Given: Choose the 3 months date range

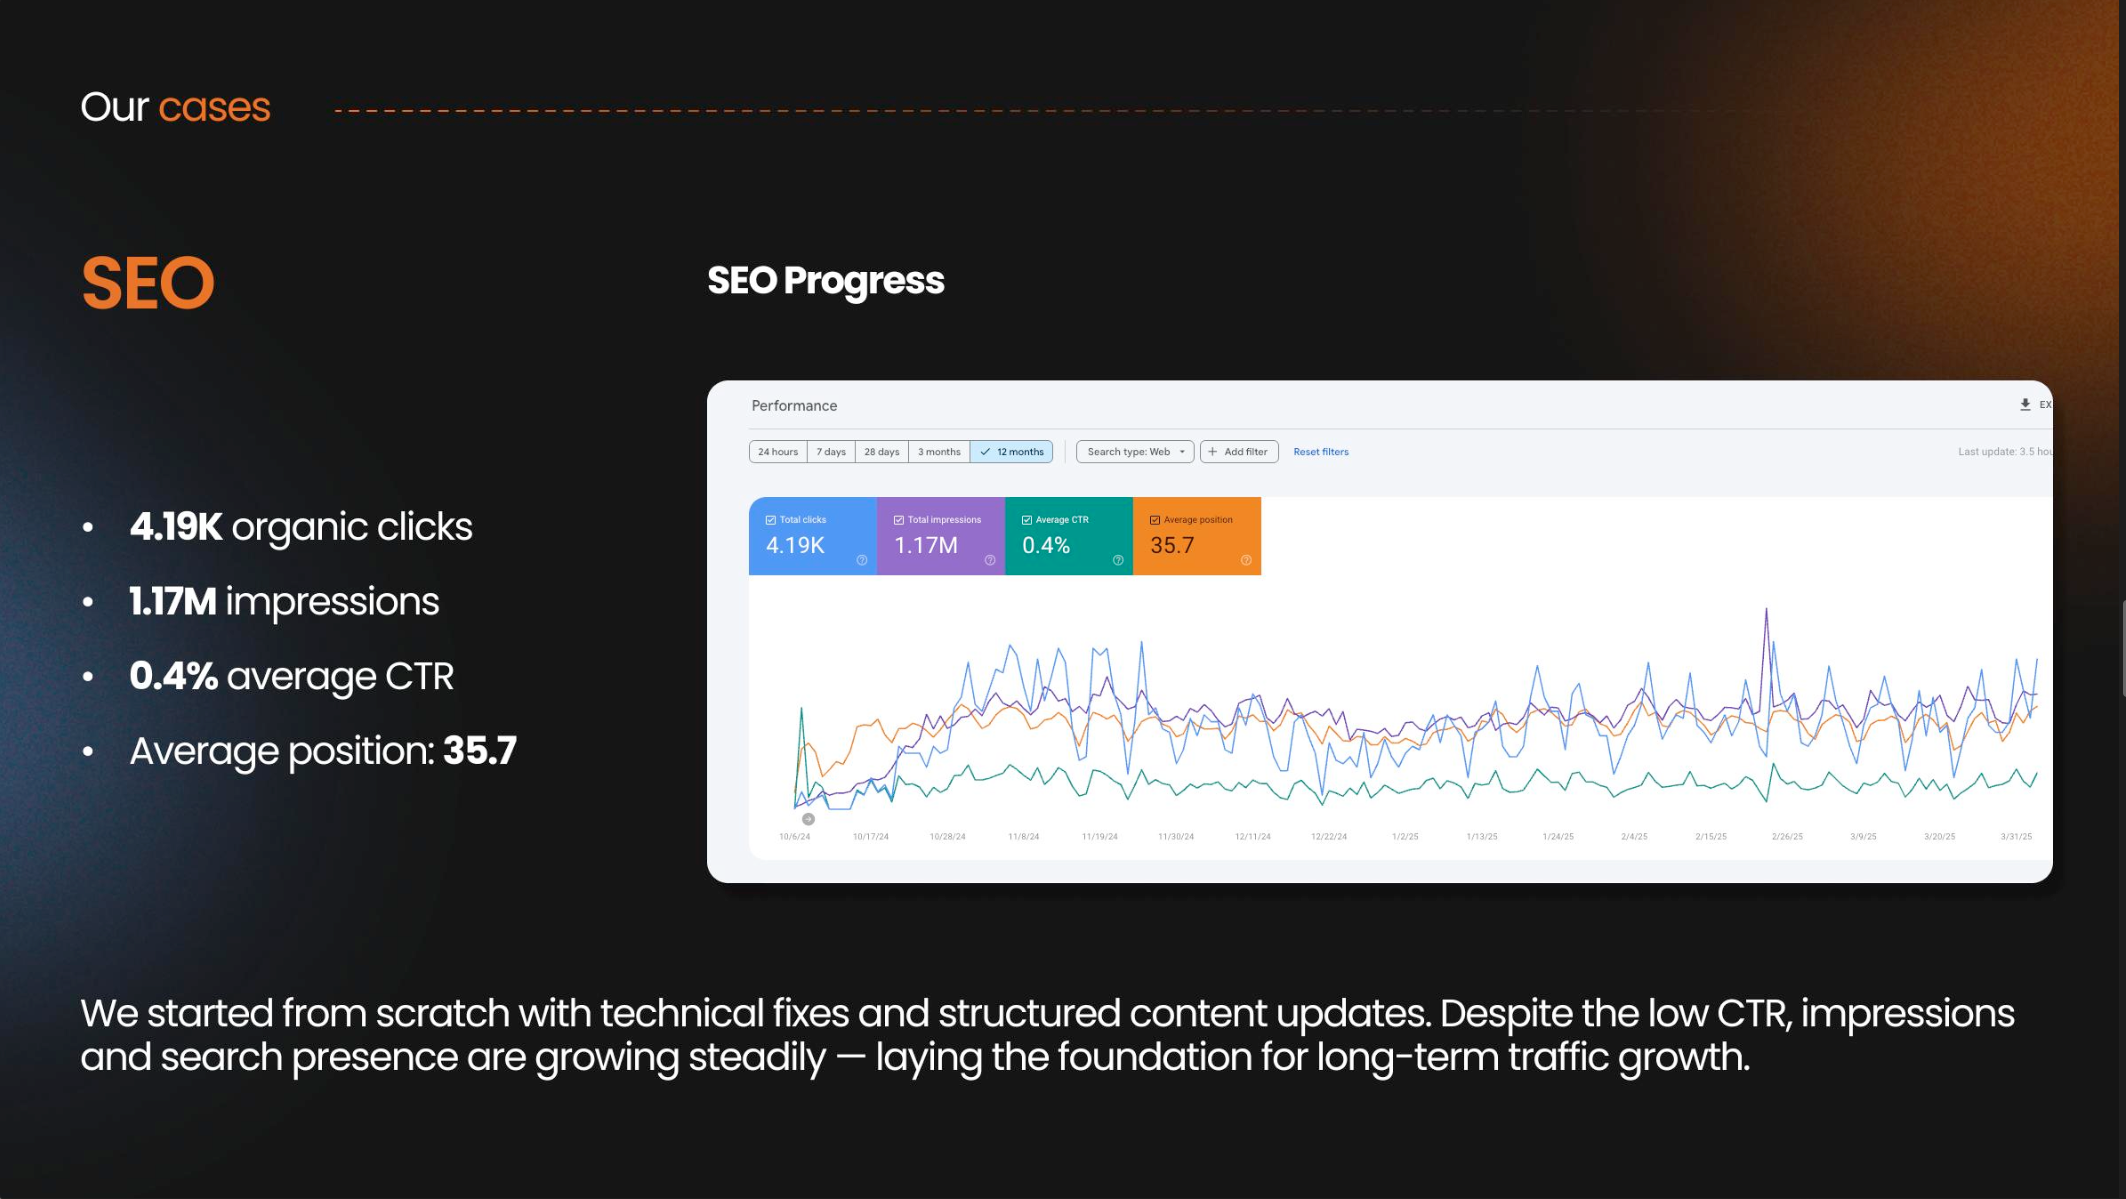Looking at the screenshot, I should click(x=938, y=452).
